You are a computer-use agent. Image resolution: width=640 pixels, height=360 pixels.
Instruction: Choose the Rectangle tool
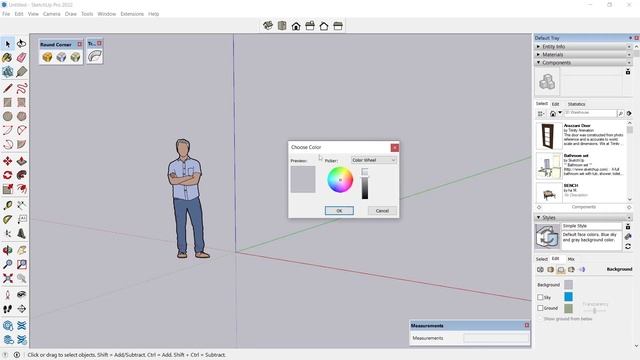point(8,102)
